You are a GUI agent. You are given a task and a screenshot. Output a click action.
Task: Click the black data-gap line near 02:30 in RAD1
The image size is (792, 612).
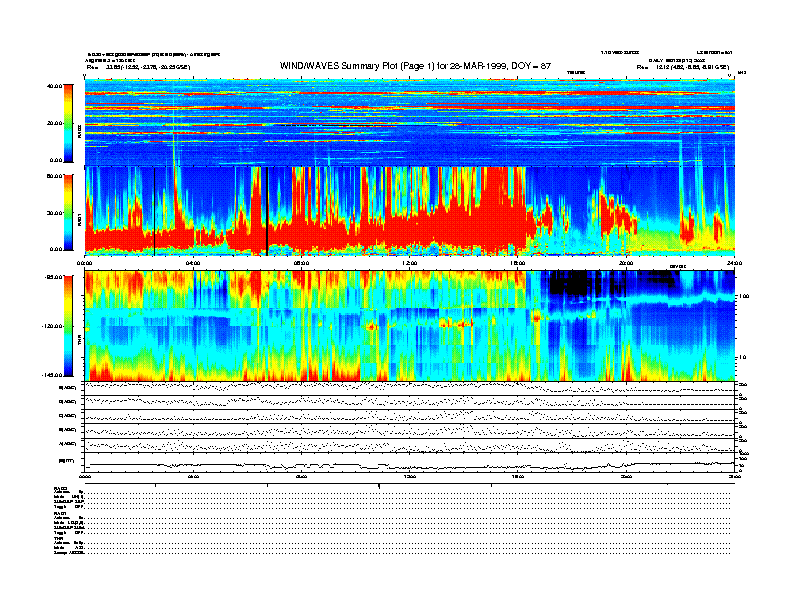pyautogui.click(x=155, y=211)
